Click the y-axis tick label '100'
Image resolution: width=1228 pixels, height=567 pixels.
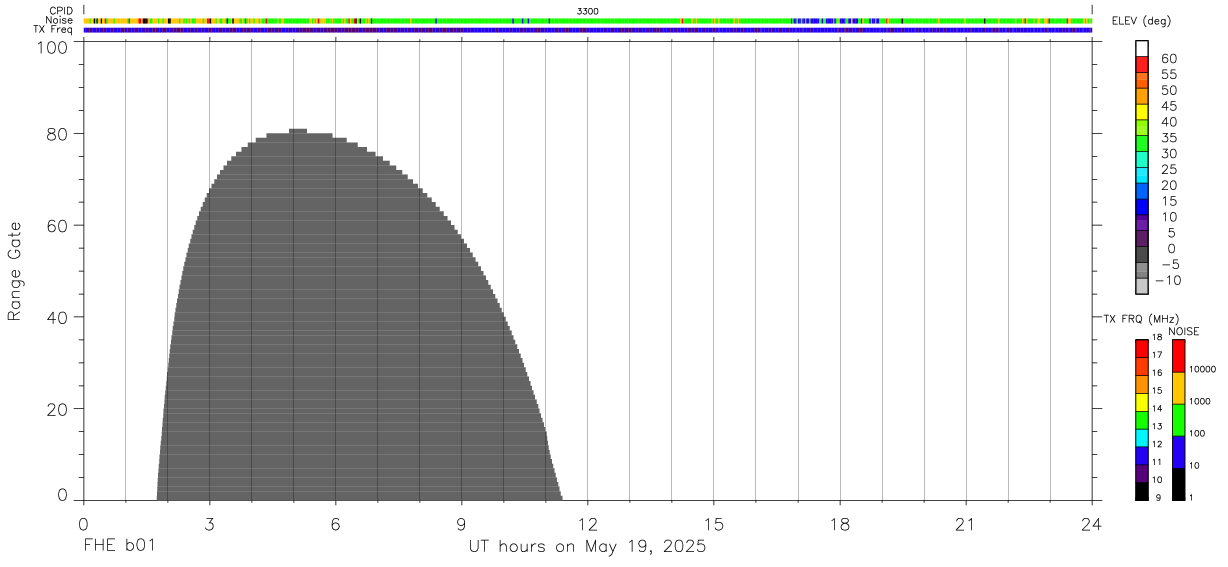tap(54, 46)
